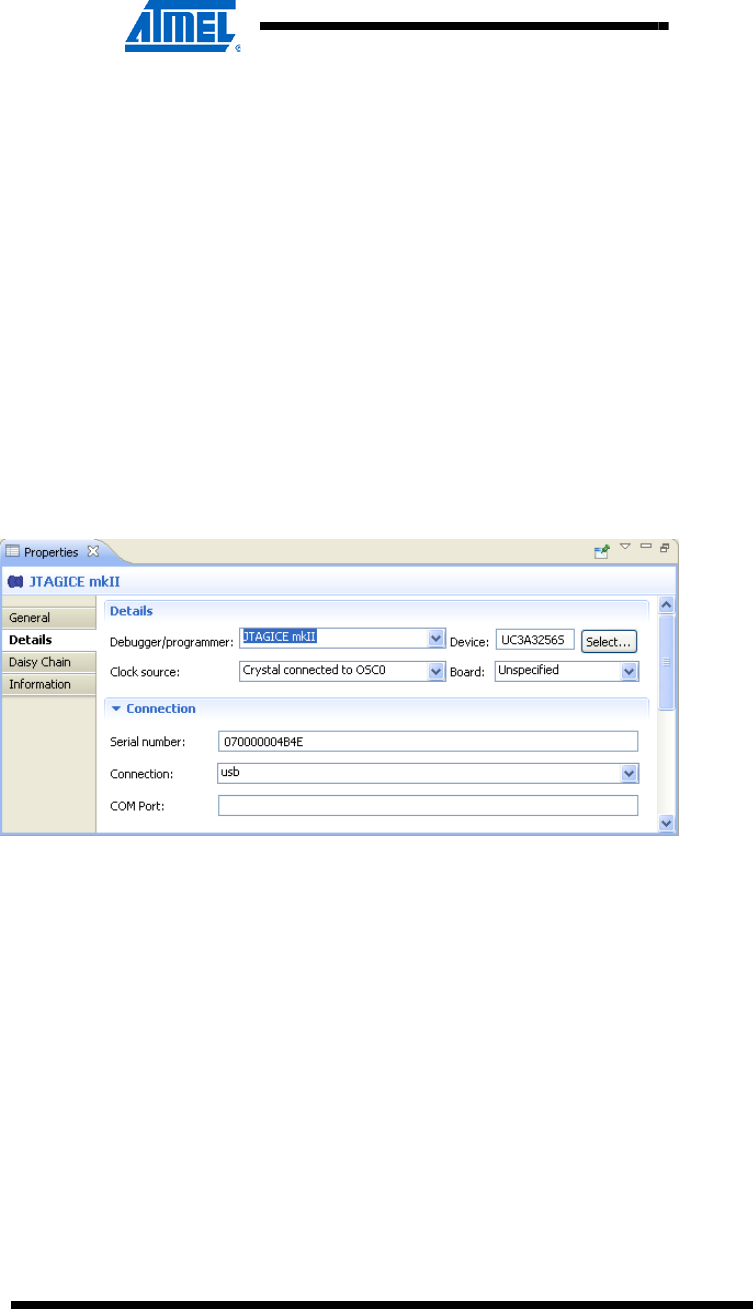Click the COM Port input field
This screenshot has width=753, height=1309.
(x=427, y=806)
